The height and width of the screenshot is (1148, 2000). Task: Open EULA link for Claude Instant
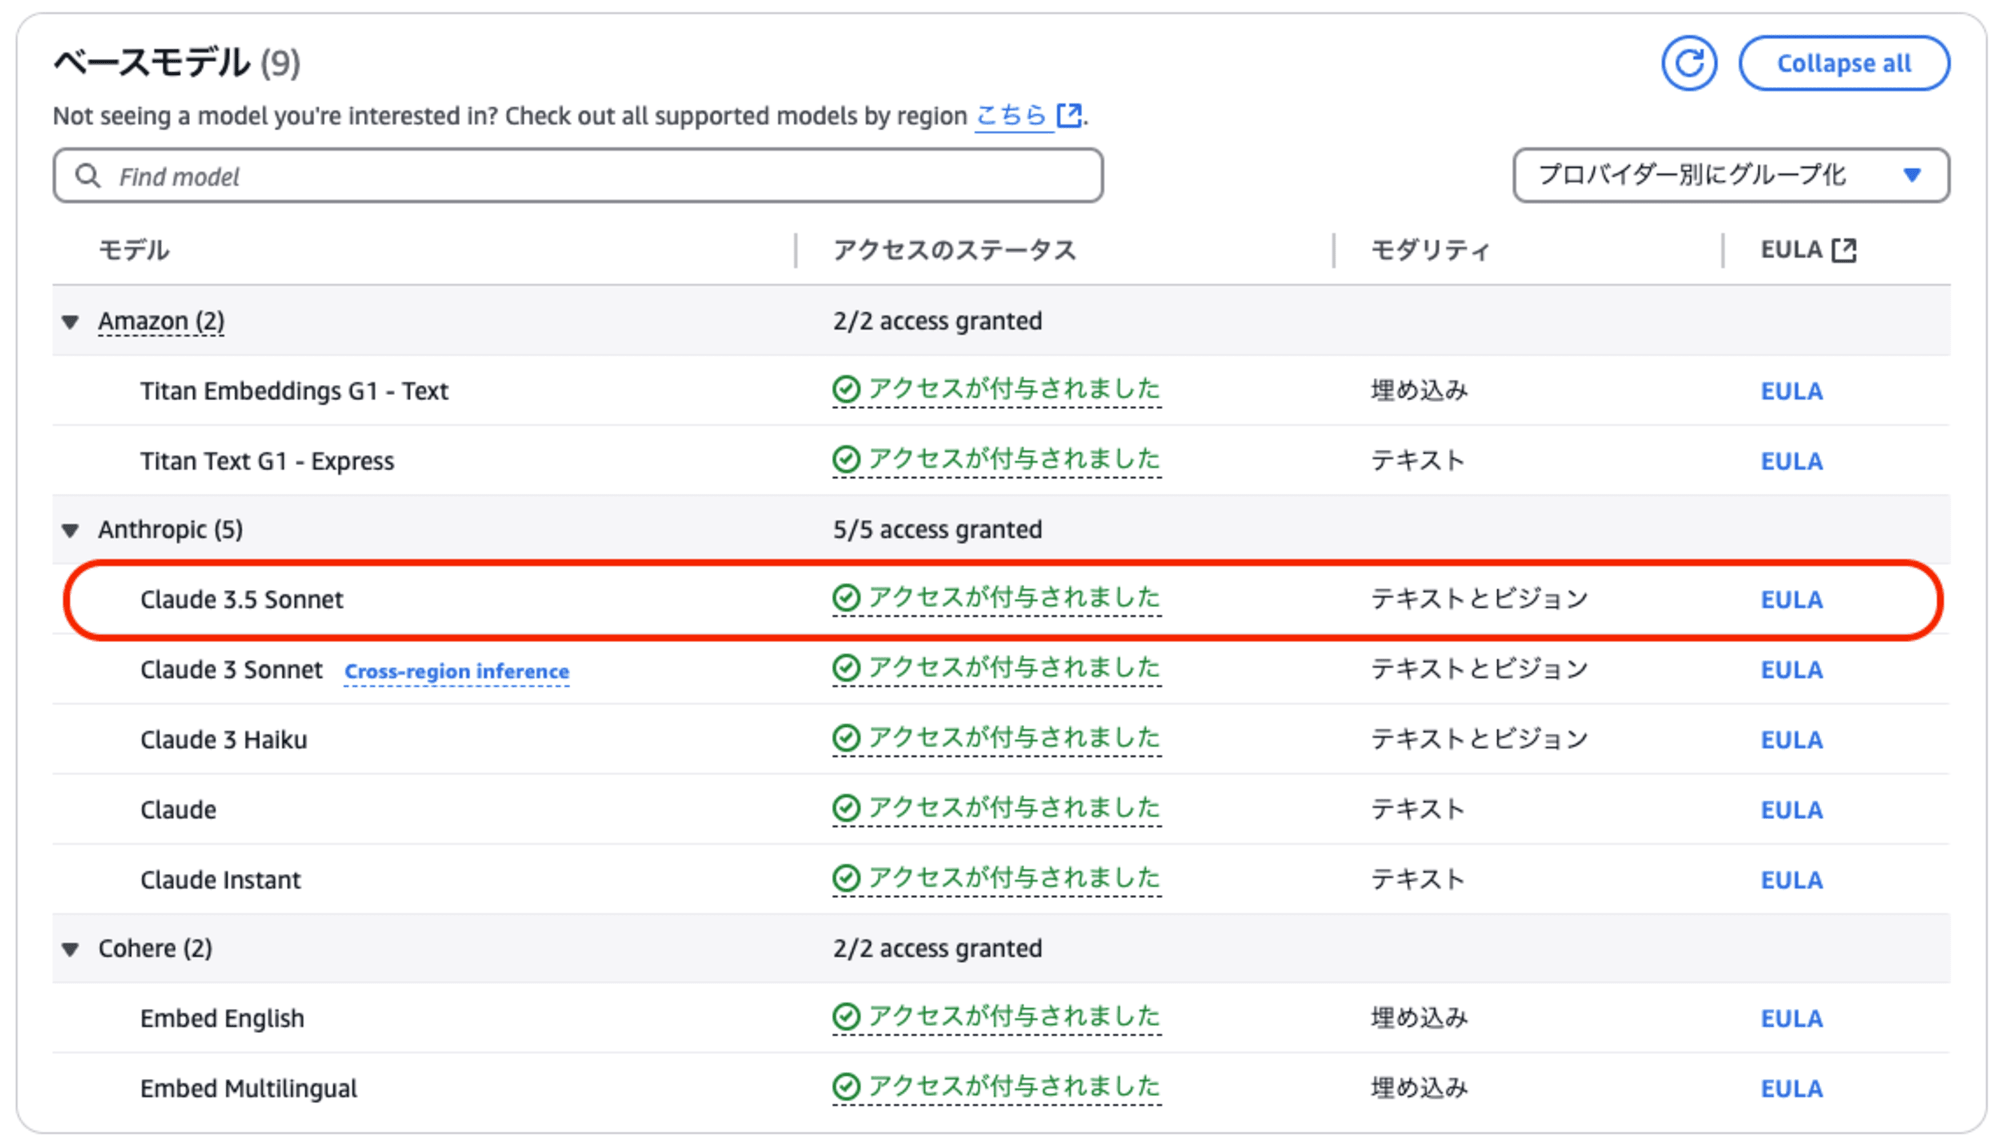(1791, 880)
